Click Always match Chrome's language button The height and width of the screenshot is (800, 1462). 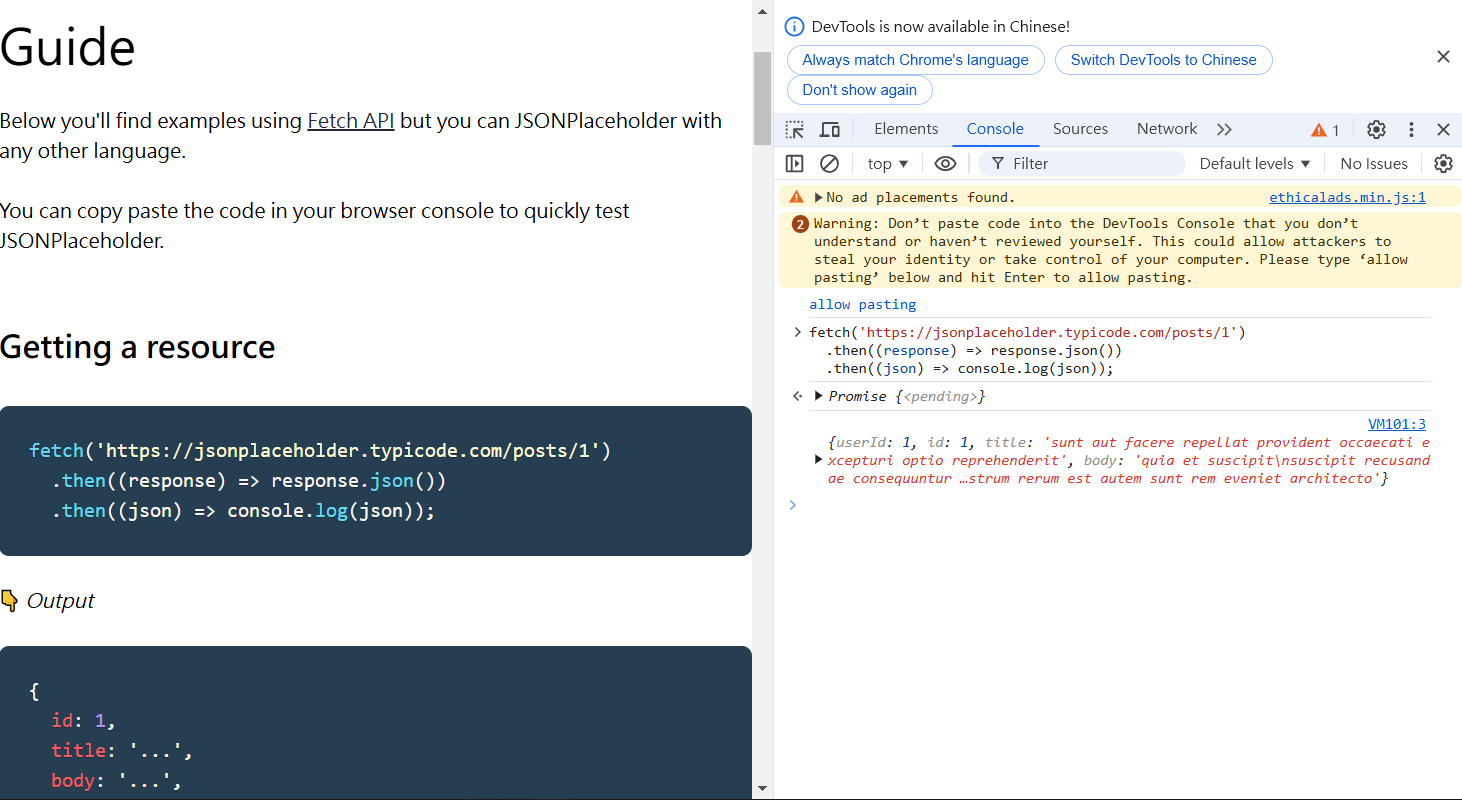tap(916, 60)
